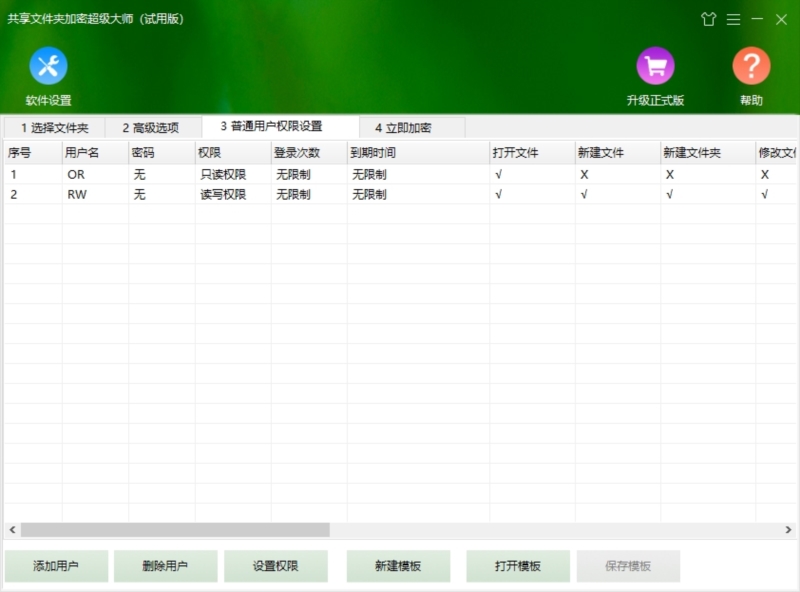Open 软件设置 wrench icon

48,66
